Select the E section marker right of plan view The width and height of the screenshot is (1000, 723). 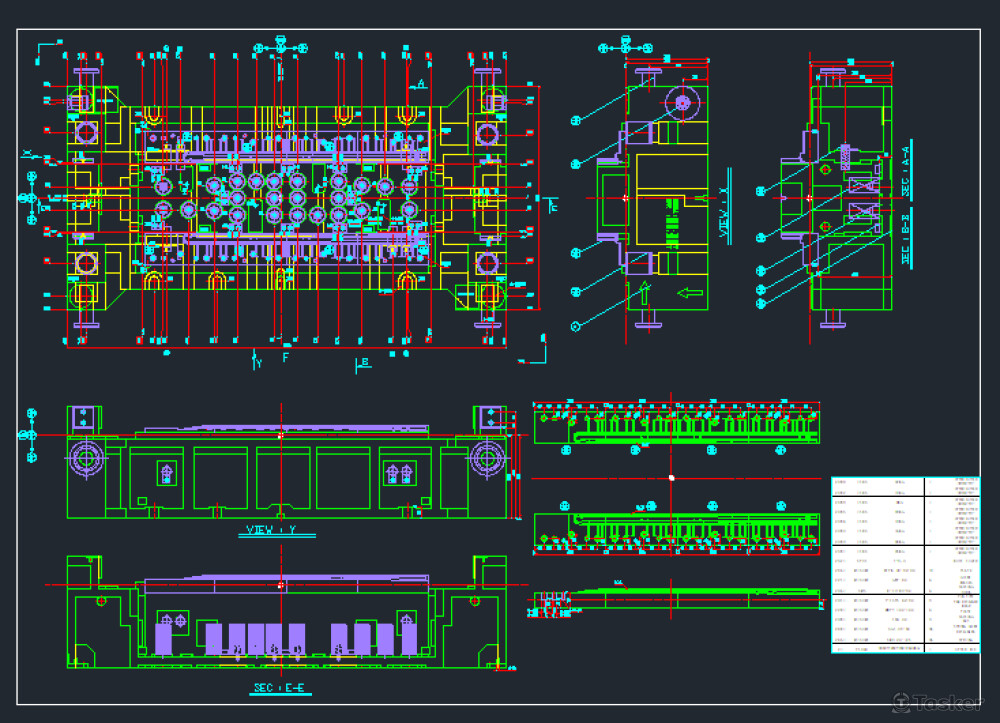click(x=553, y=206)
